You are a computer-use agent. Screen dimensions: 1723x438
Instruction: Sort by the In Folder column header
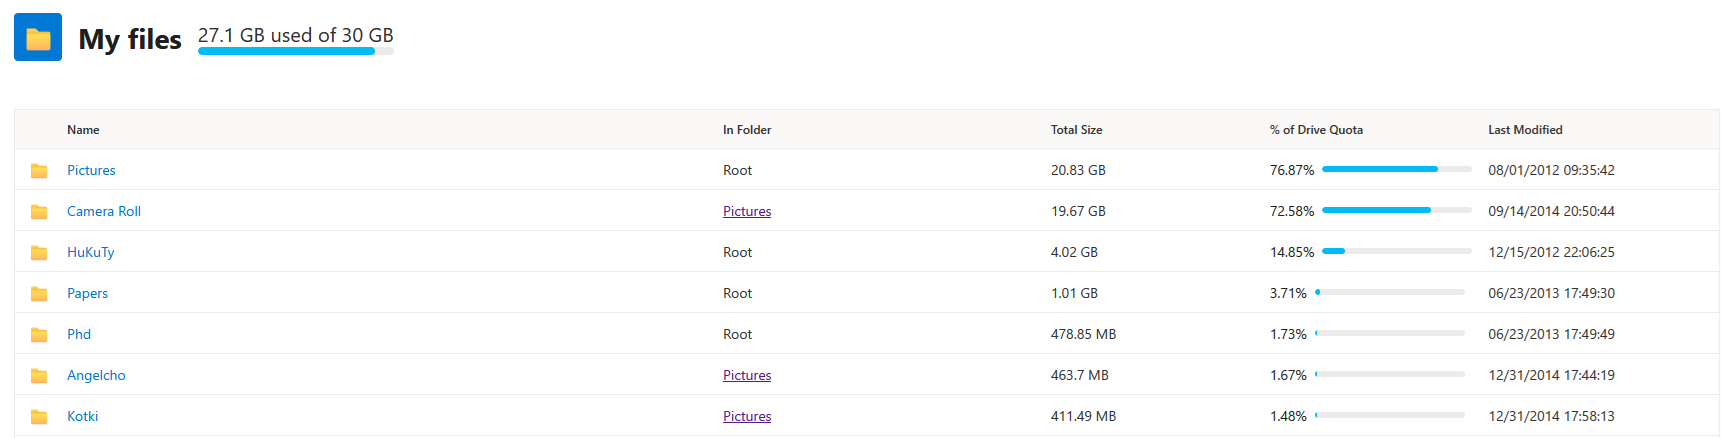pos(747,130)
